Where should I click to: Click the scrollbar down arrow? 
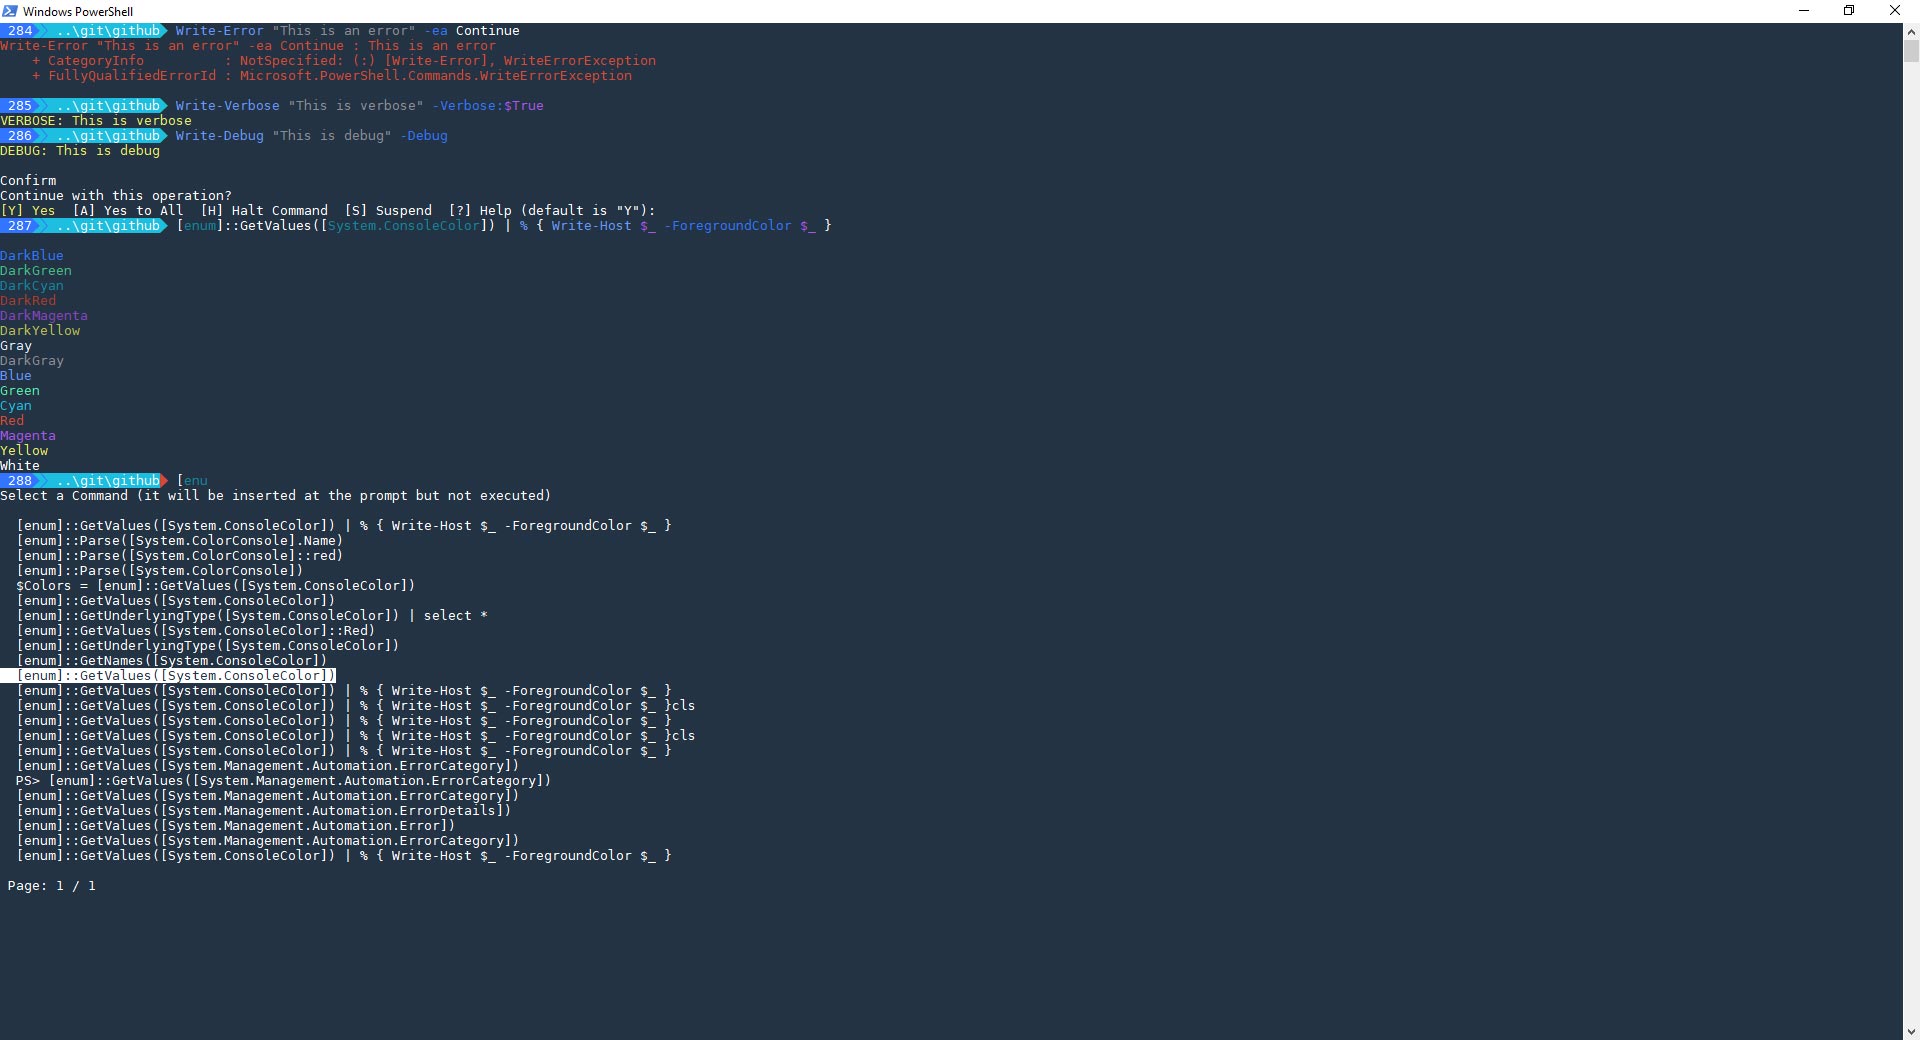click(1910, 1032)
